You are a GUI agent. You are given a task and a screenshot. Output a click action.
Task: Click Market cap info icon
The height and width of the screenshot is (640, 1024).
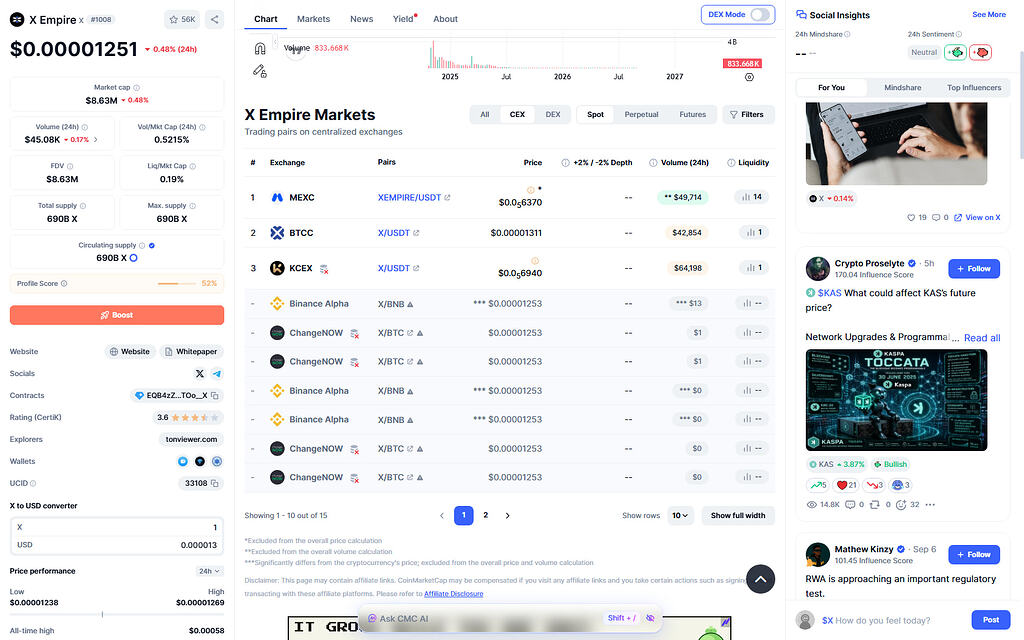(136, 88)
